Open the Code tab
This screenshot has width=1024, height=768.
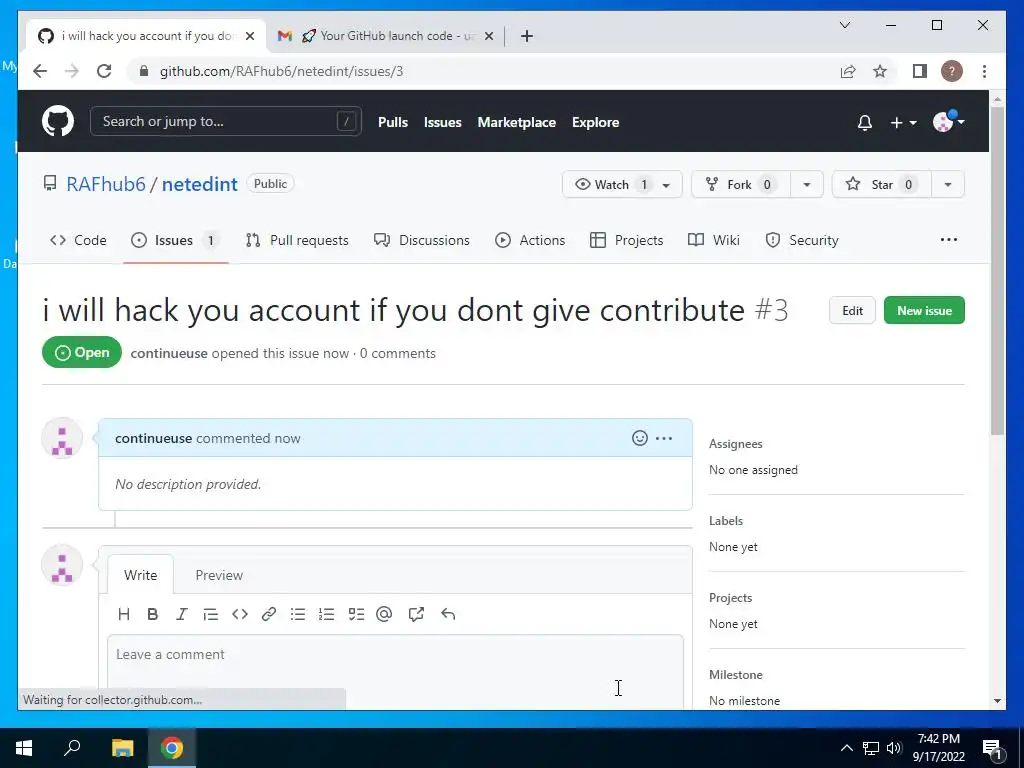[78, 240]
